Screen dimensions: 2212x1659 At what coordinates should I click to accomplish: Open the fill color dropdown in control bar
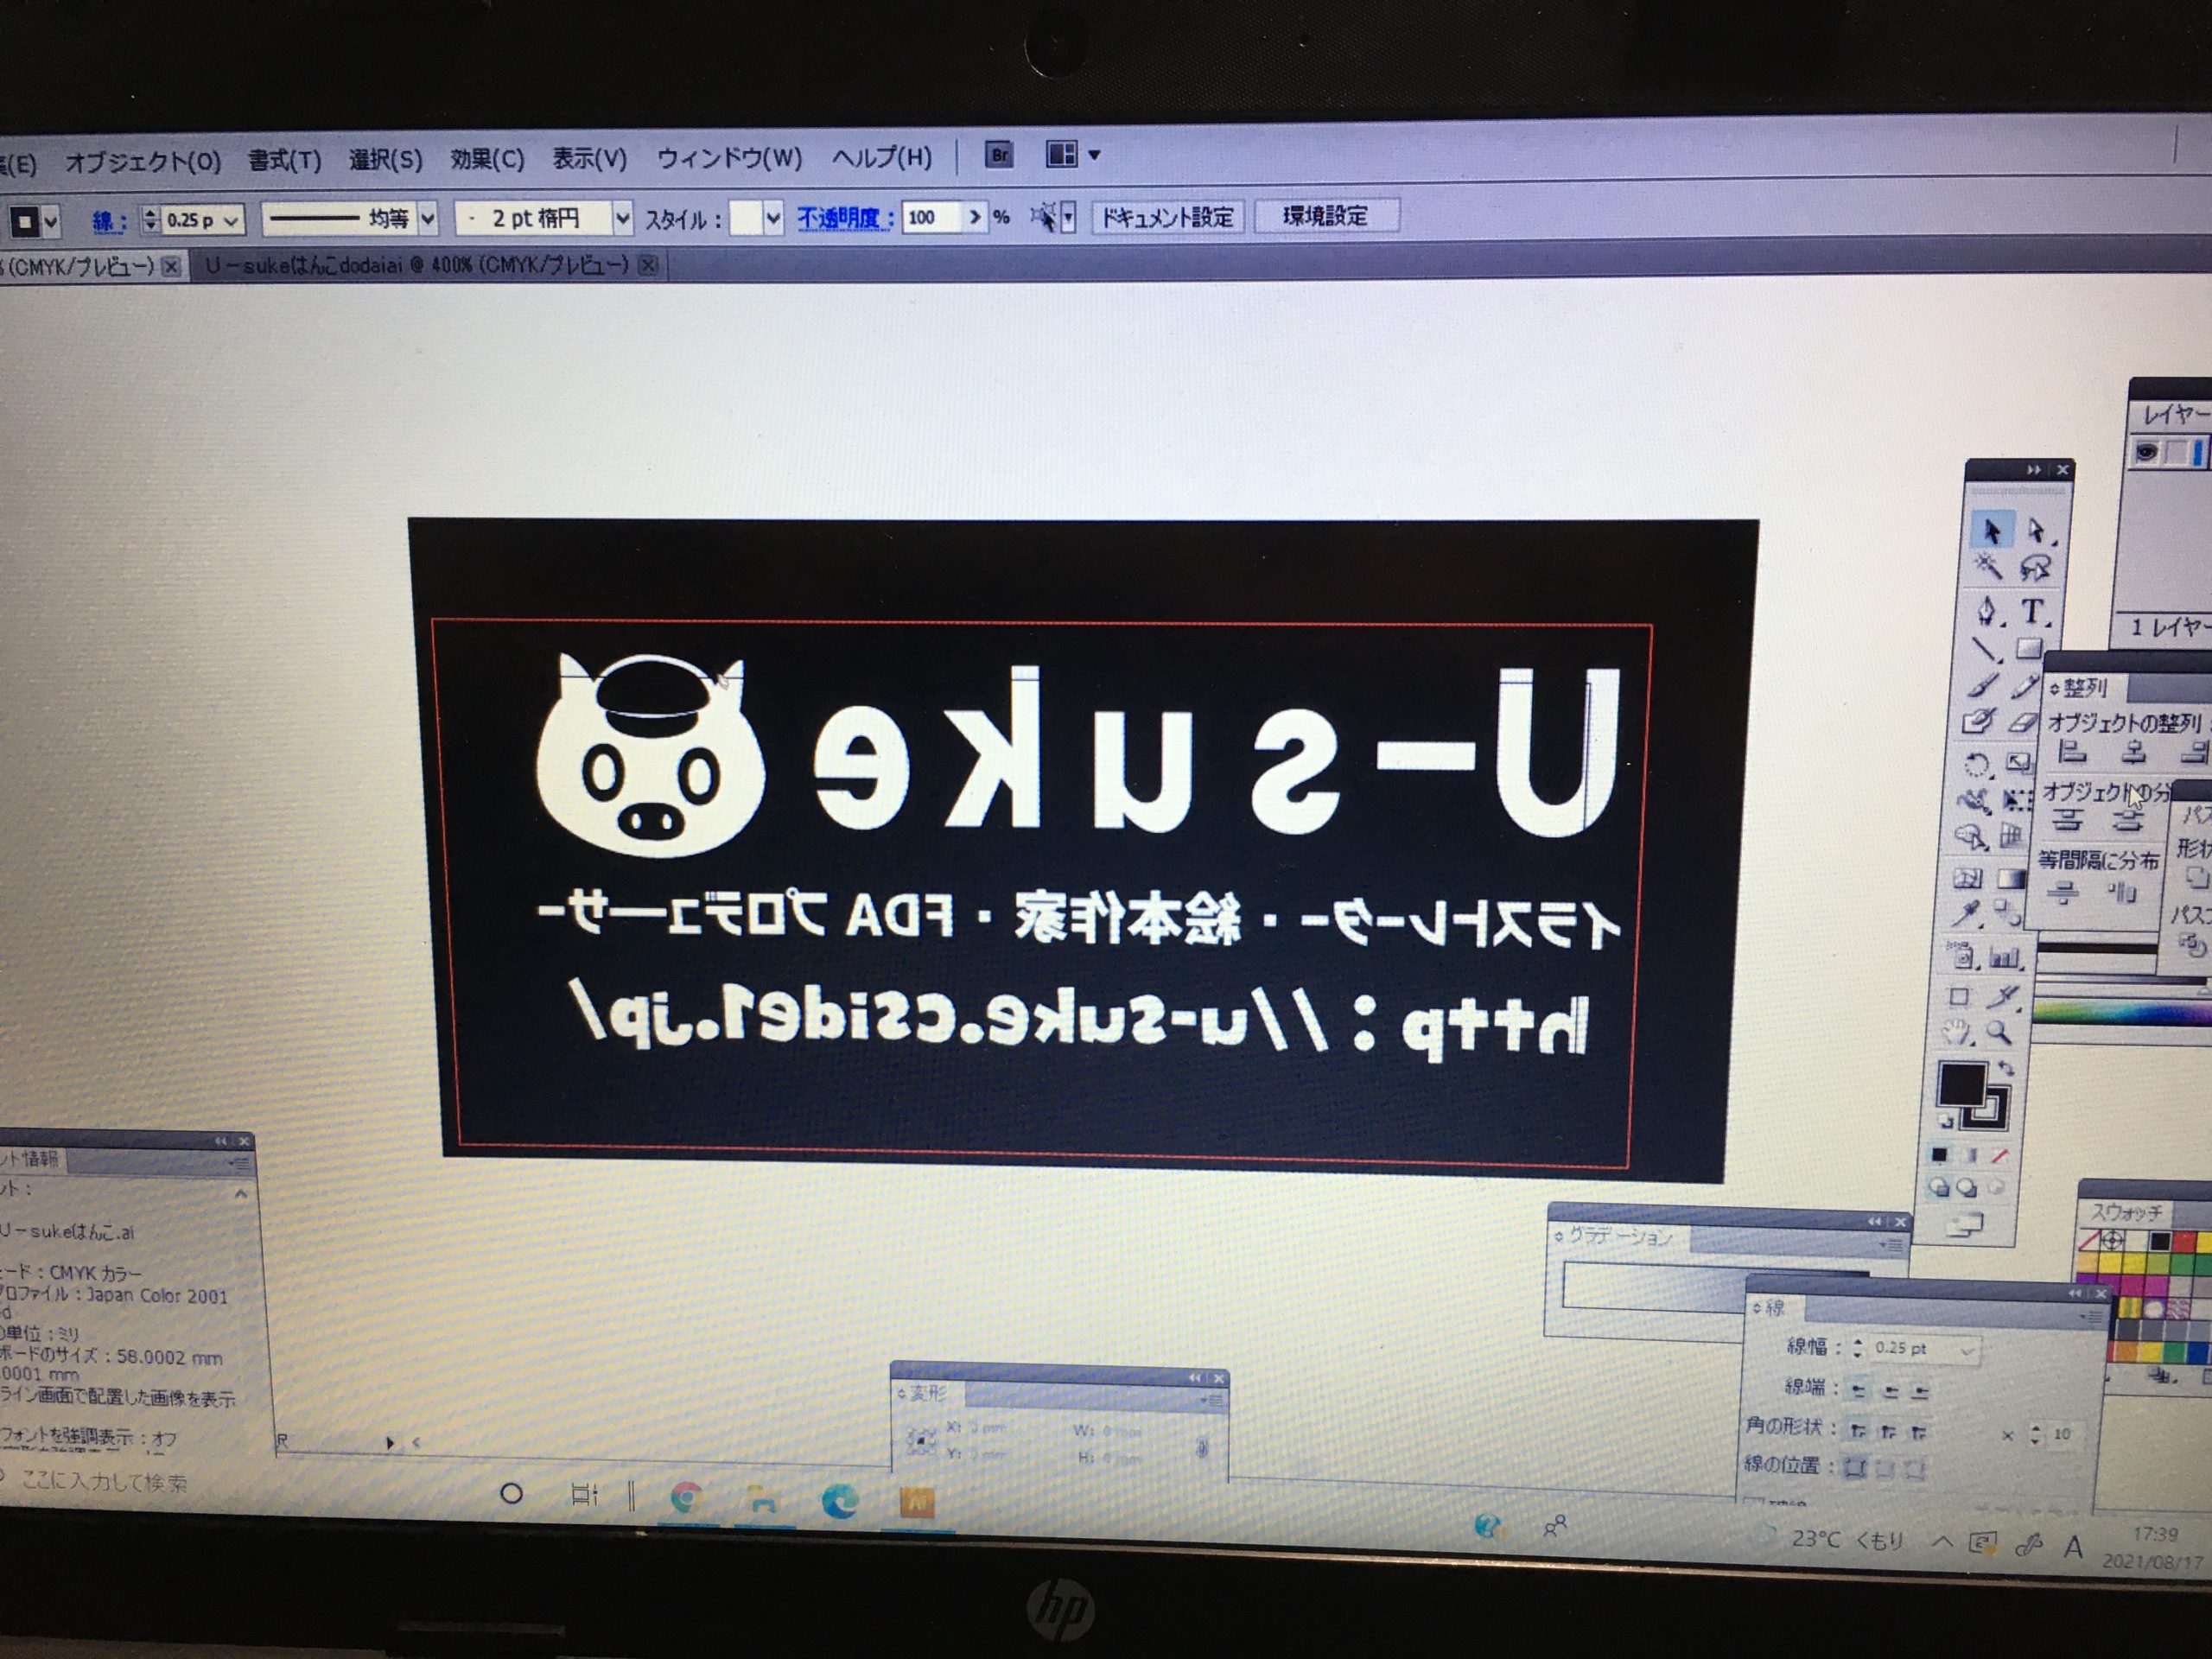(50, 221)
